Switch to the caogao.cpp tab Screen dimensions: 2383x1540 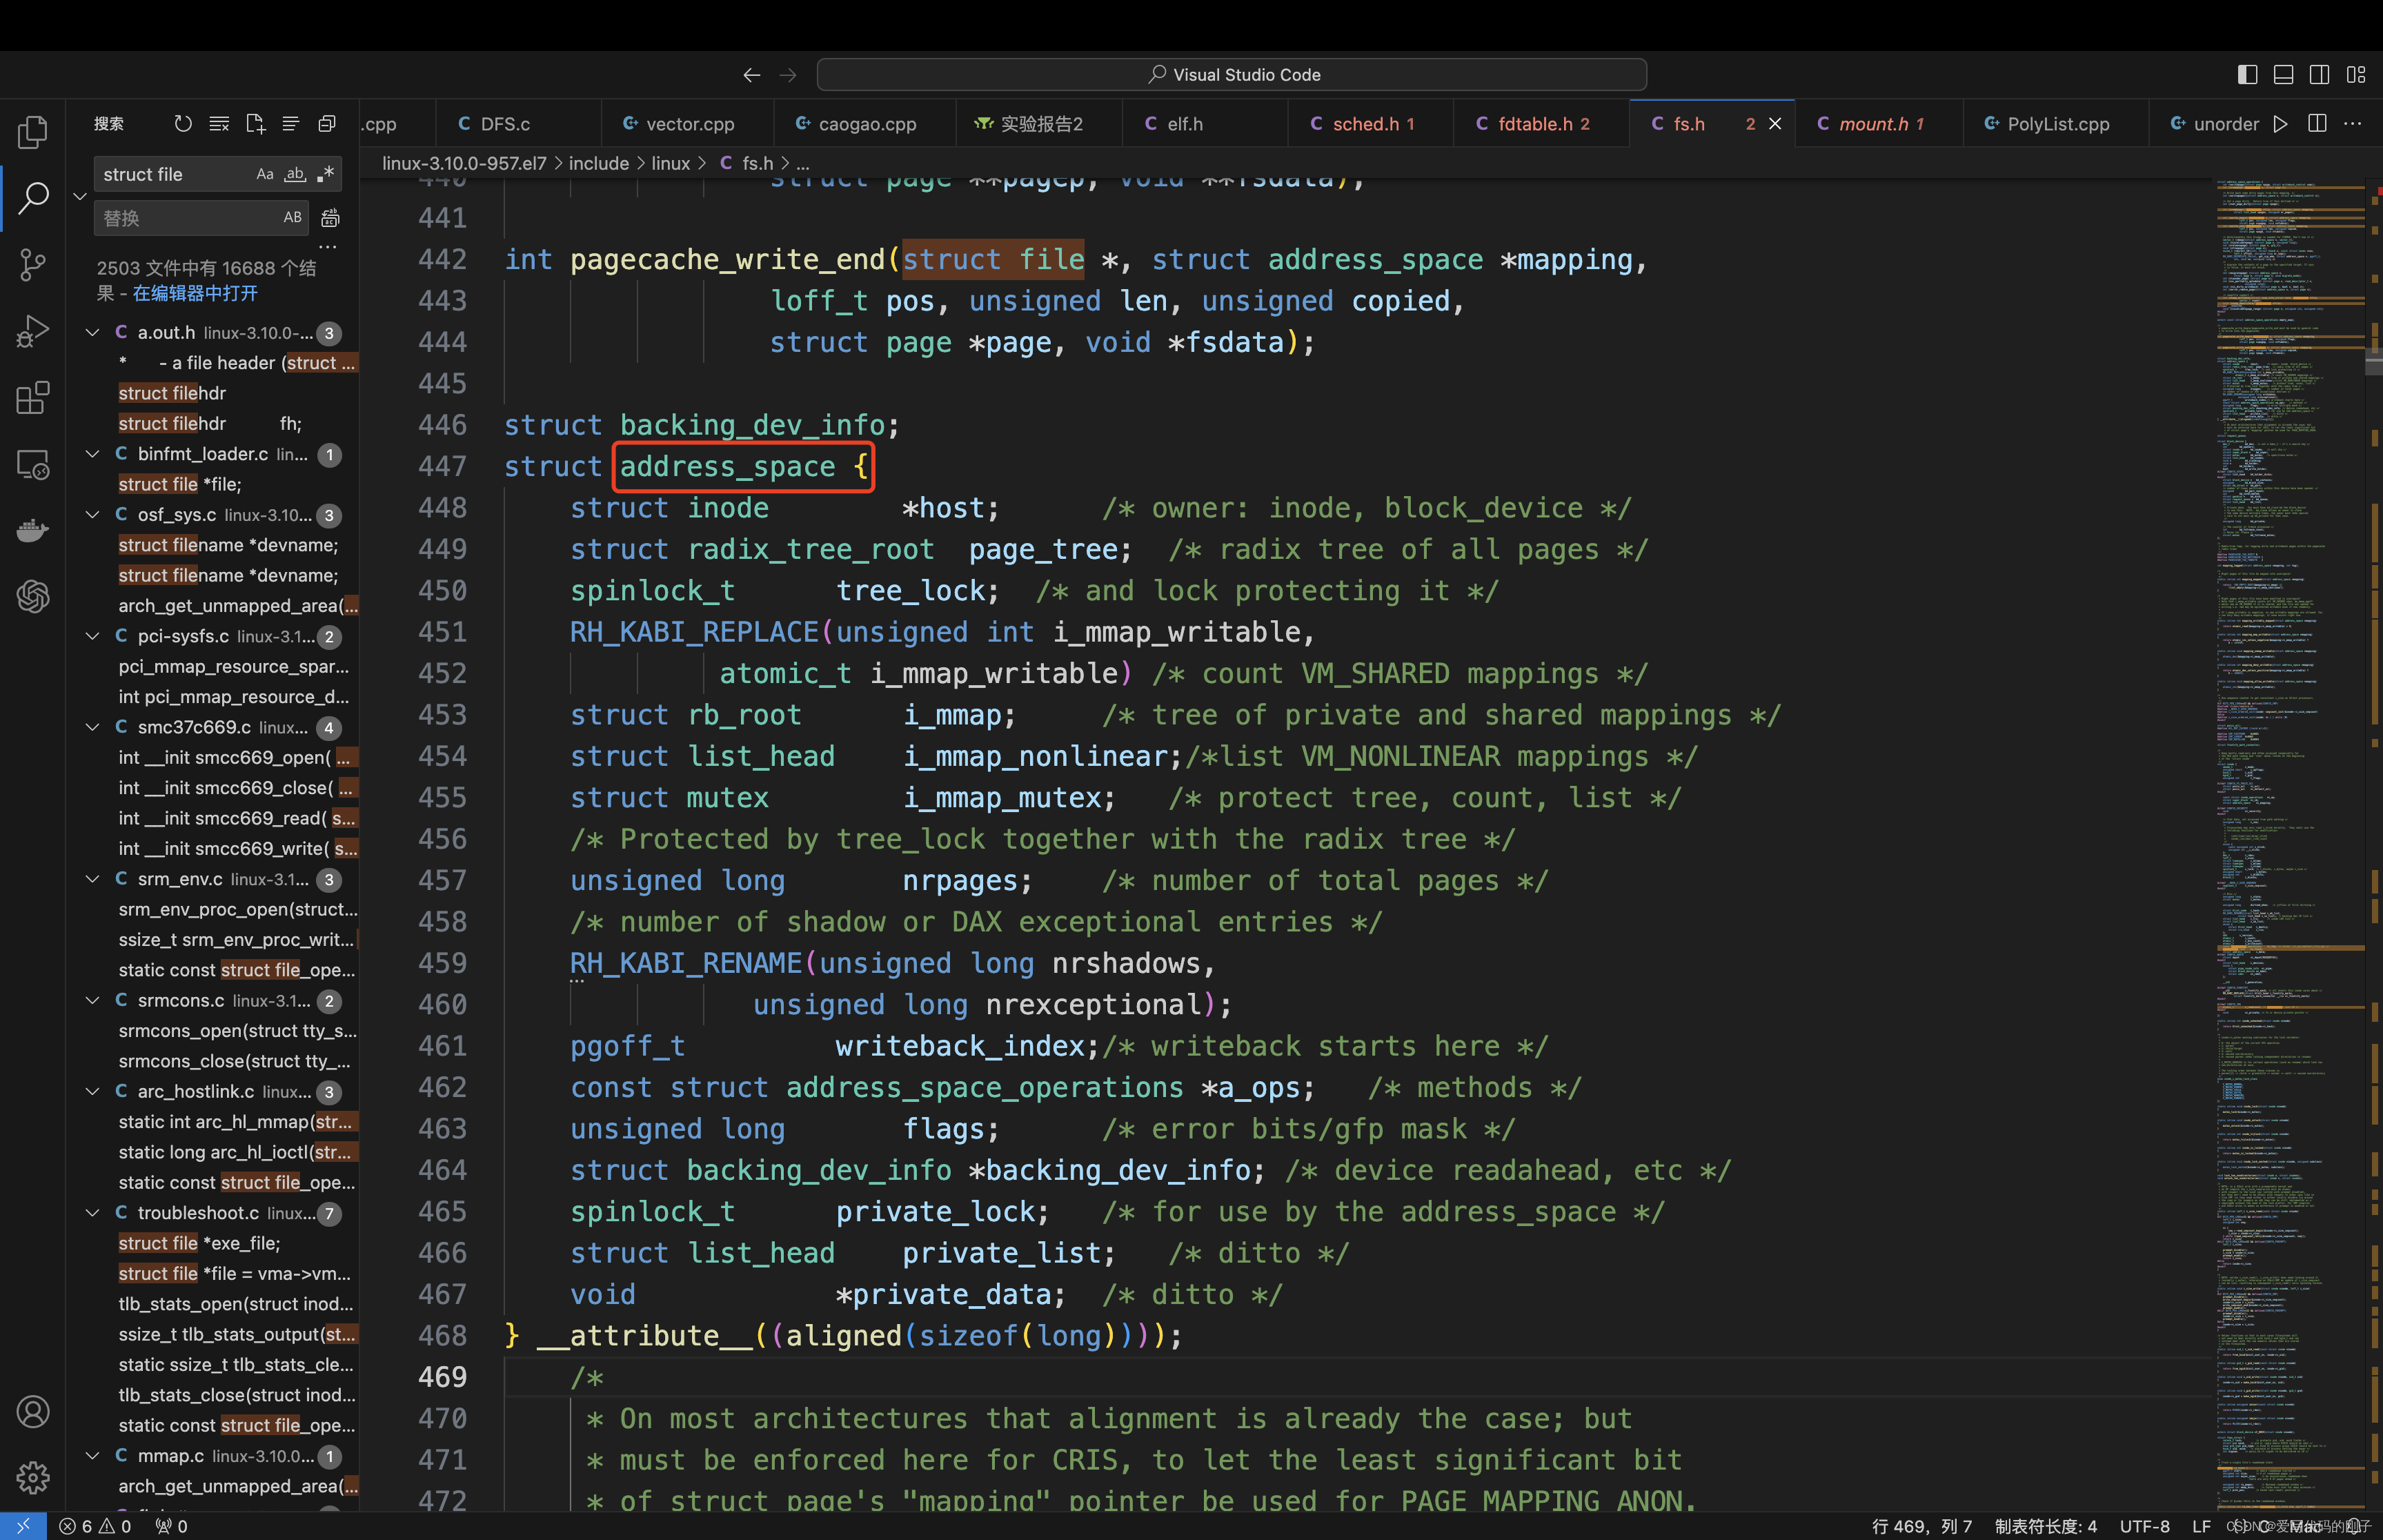pyautogui.click(x=864, y=124)
